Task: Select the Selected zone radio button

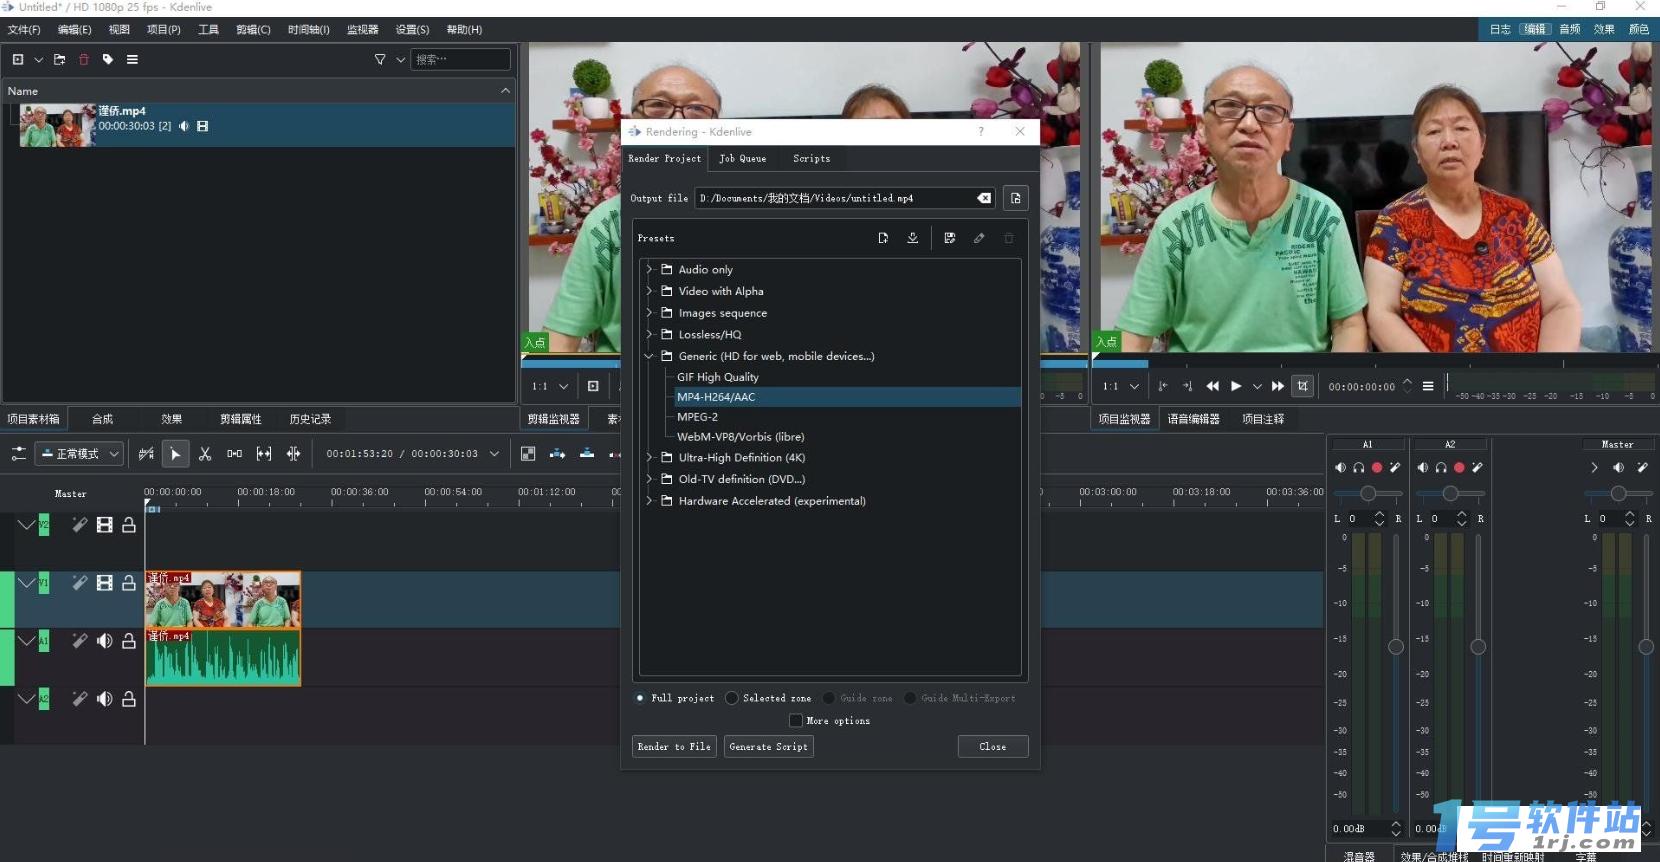Action: click(x=732, y=698)
